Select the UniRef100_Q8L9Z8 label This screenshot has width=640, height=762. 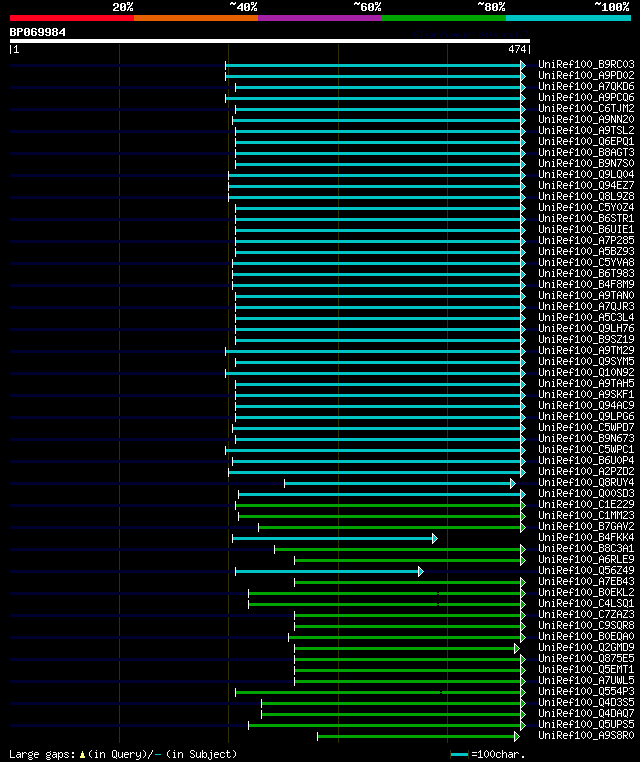click(586, 196)
